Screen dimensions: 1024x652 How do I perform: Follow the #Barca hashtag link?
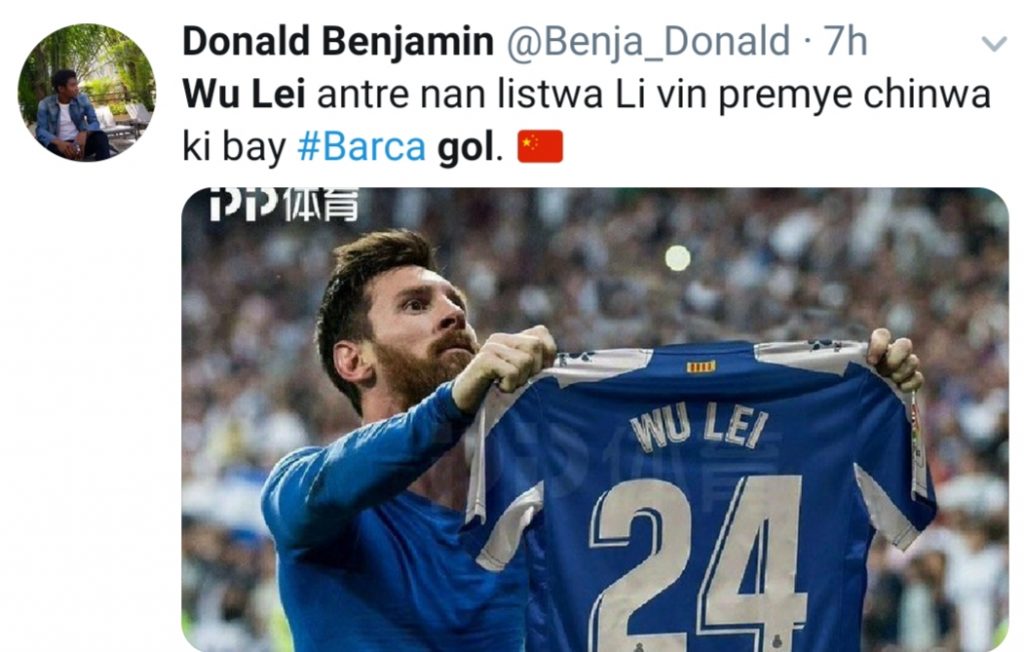click(x=361, y=147)
